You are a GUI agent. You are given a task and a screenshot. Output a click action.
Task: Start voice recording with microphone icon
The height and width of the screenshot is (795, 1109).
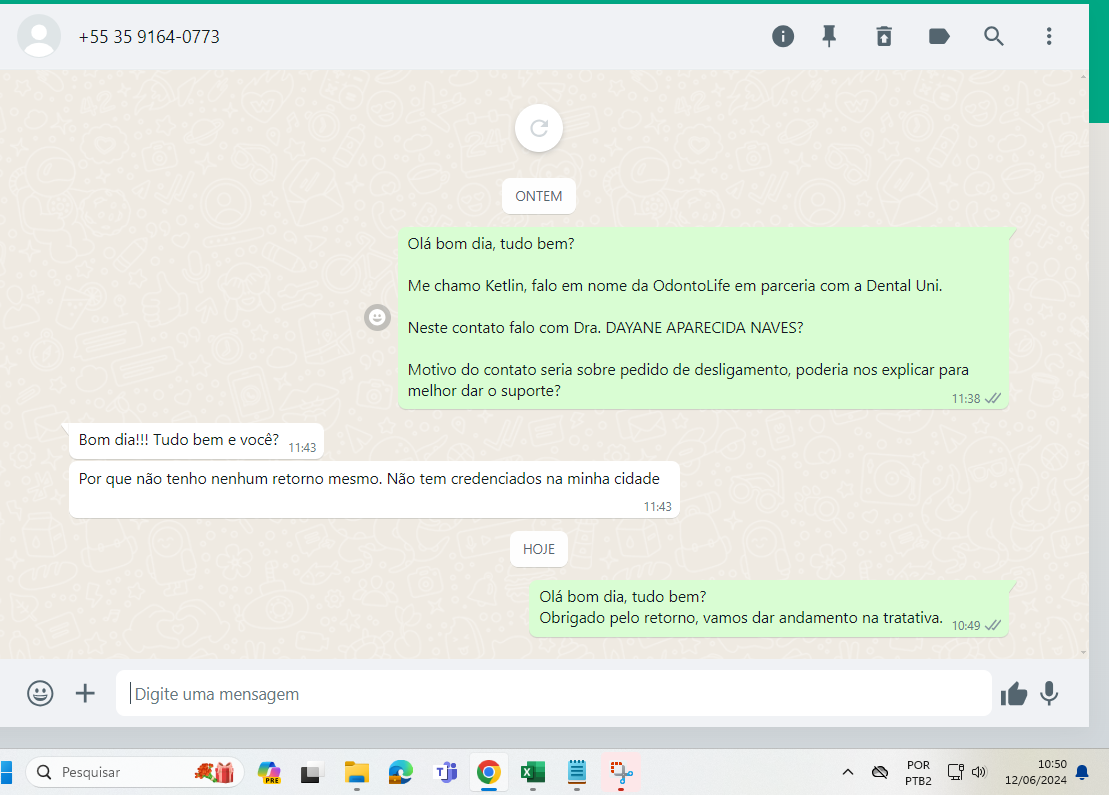1050,693
